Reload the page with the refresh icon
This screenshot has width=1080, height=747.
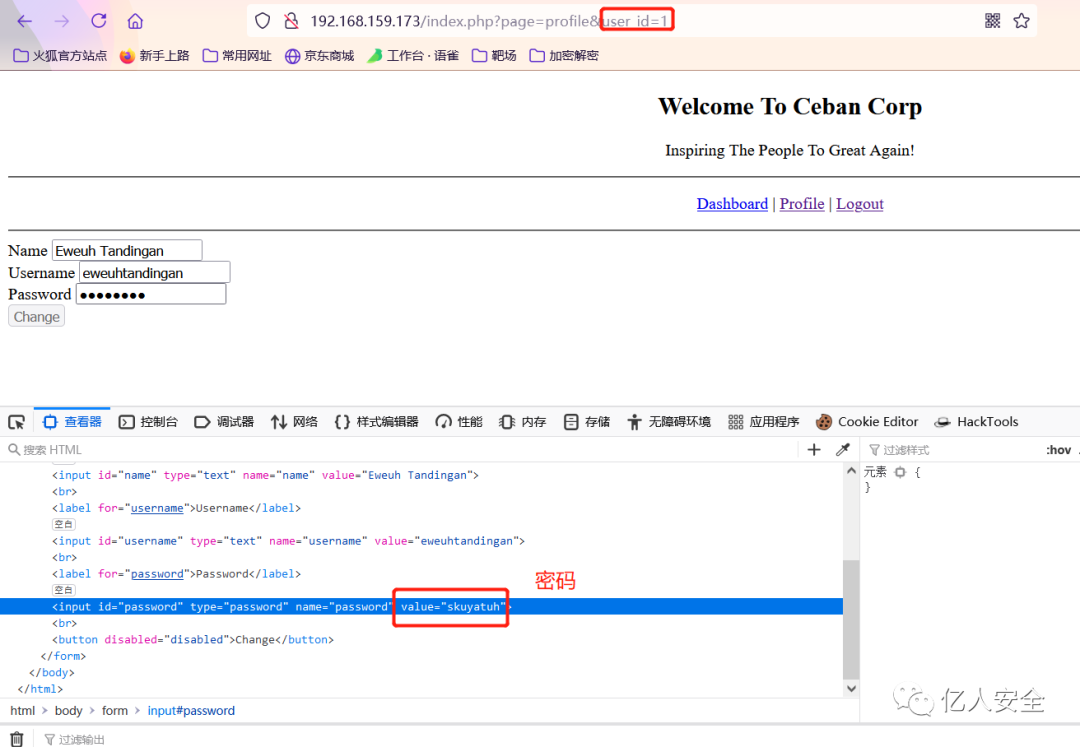tap(98, 21)
